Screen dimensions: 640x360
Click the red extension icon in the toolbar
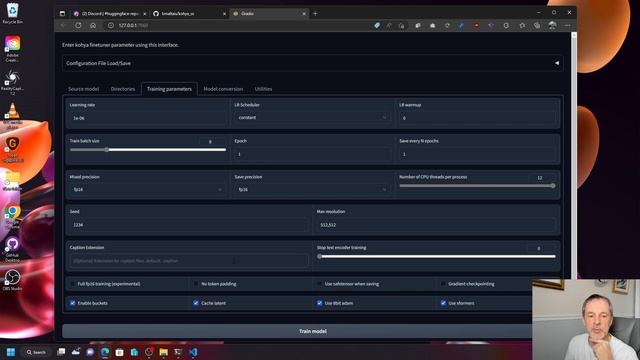476,25
